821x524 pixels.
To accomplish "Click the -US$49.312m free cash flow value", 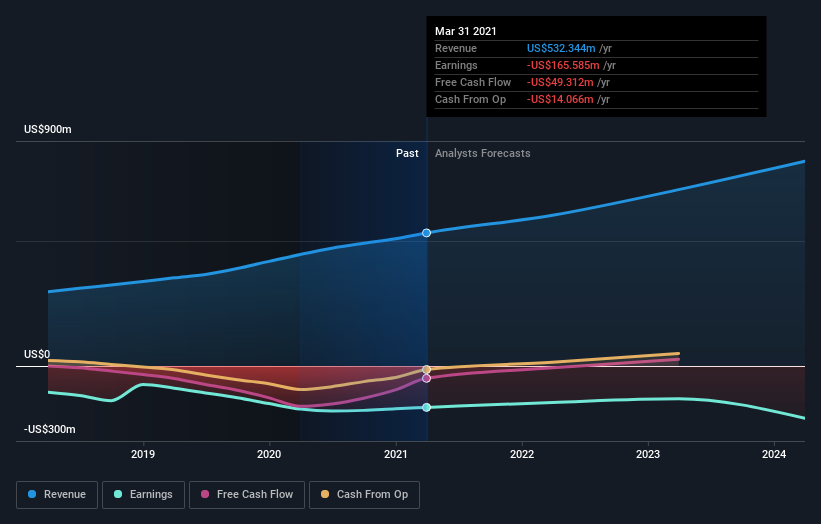I will tap(560, 82).
